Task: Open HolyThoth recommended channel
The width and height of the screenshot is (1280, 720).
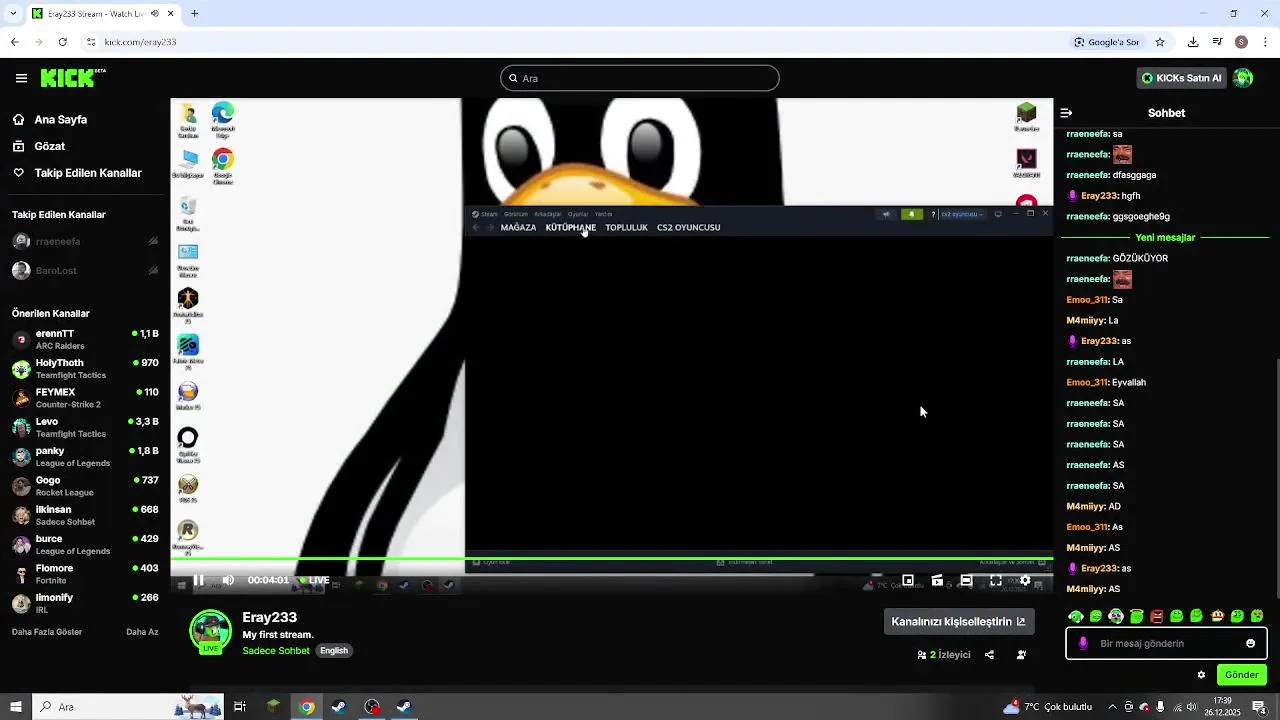Action: click(85, 368)
